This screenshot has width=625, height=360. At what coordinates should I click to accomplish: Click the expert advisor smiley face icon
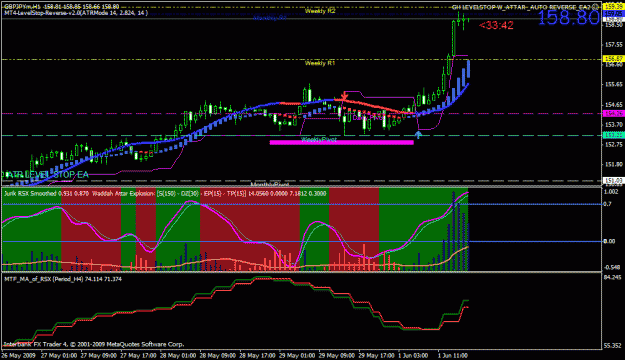595,7
